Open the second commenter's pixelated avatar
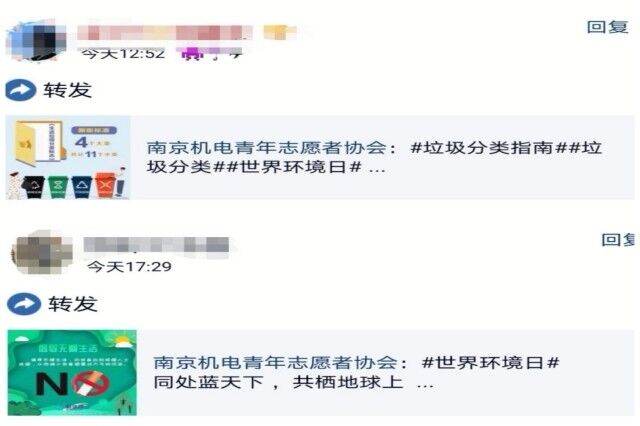 click(43, 252)
